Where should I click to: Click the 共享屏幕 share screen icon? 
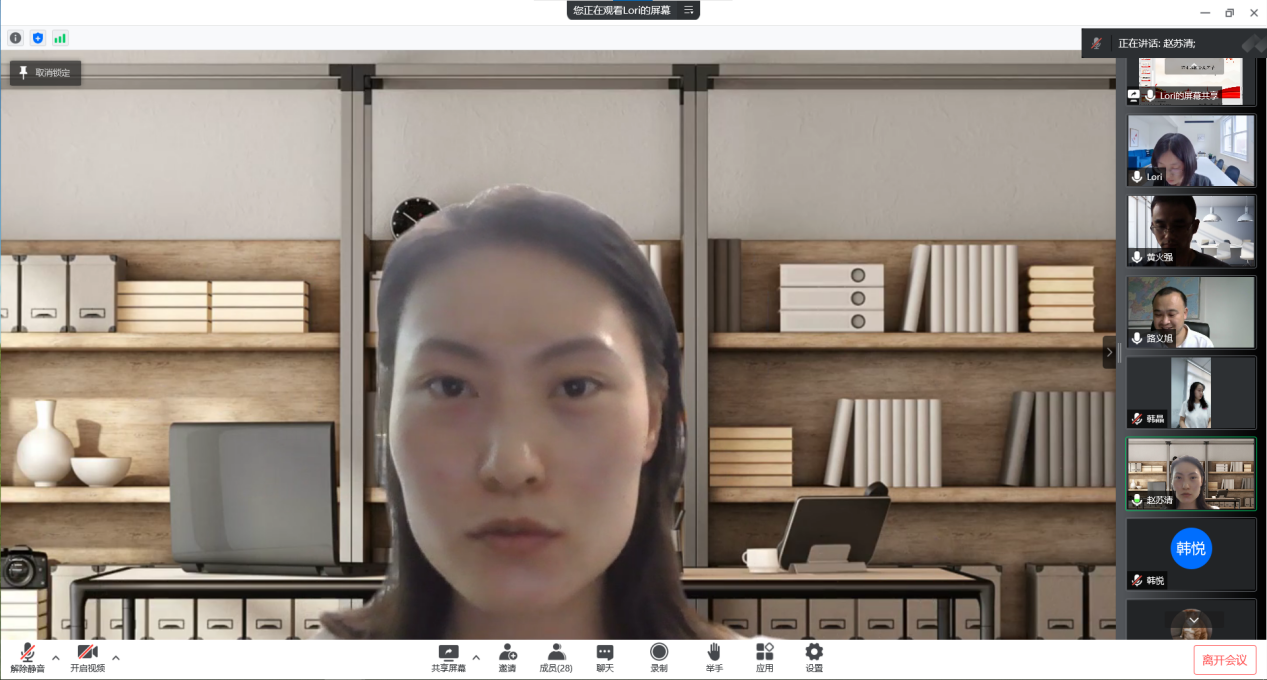point(448,657)
